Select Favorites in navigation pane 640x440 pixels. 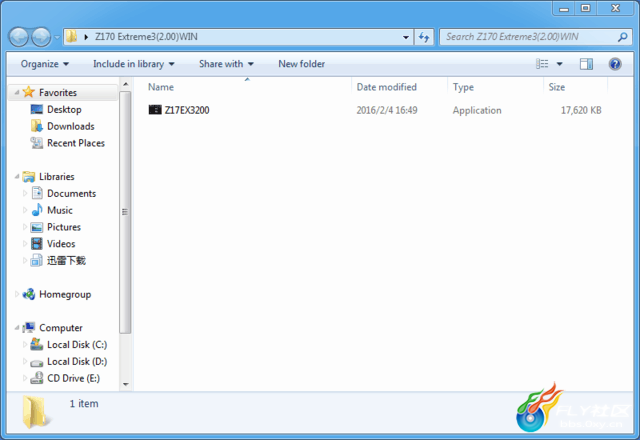(x=58, y=93)
